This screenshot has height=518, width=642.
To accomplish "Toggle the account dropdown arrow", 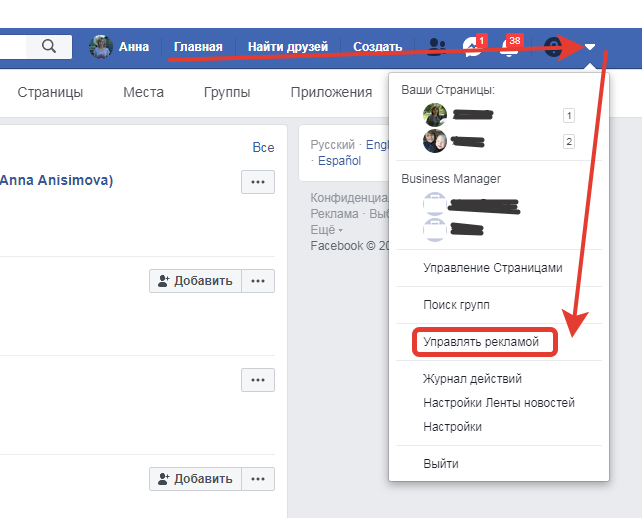I will click(x=590, y=47).
